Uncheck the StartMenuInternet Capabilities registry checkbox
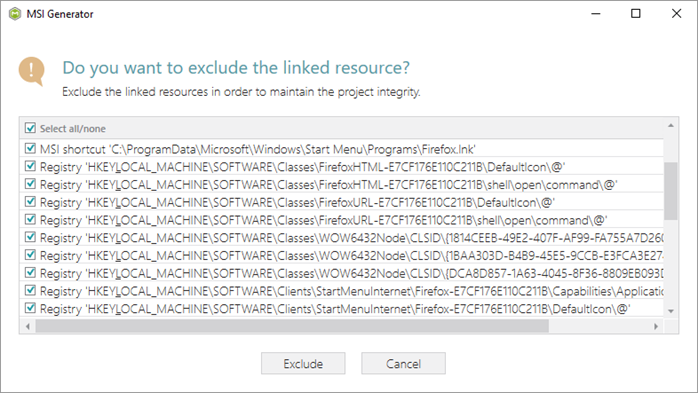The width and height of the screenshot is (698, 393). 30,290
